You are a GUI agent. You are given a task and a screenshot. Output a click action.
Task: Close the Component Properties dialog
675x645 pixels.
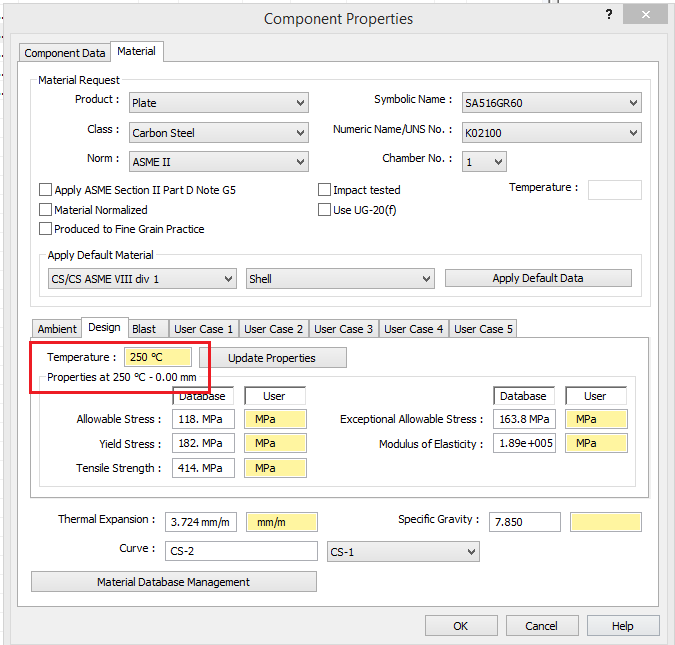click(645, 15)
